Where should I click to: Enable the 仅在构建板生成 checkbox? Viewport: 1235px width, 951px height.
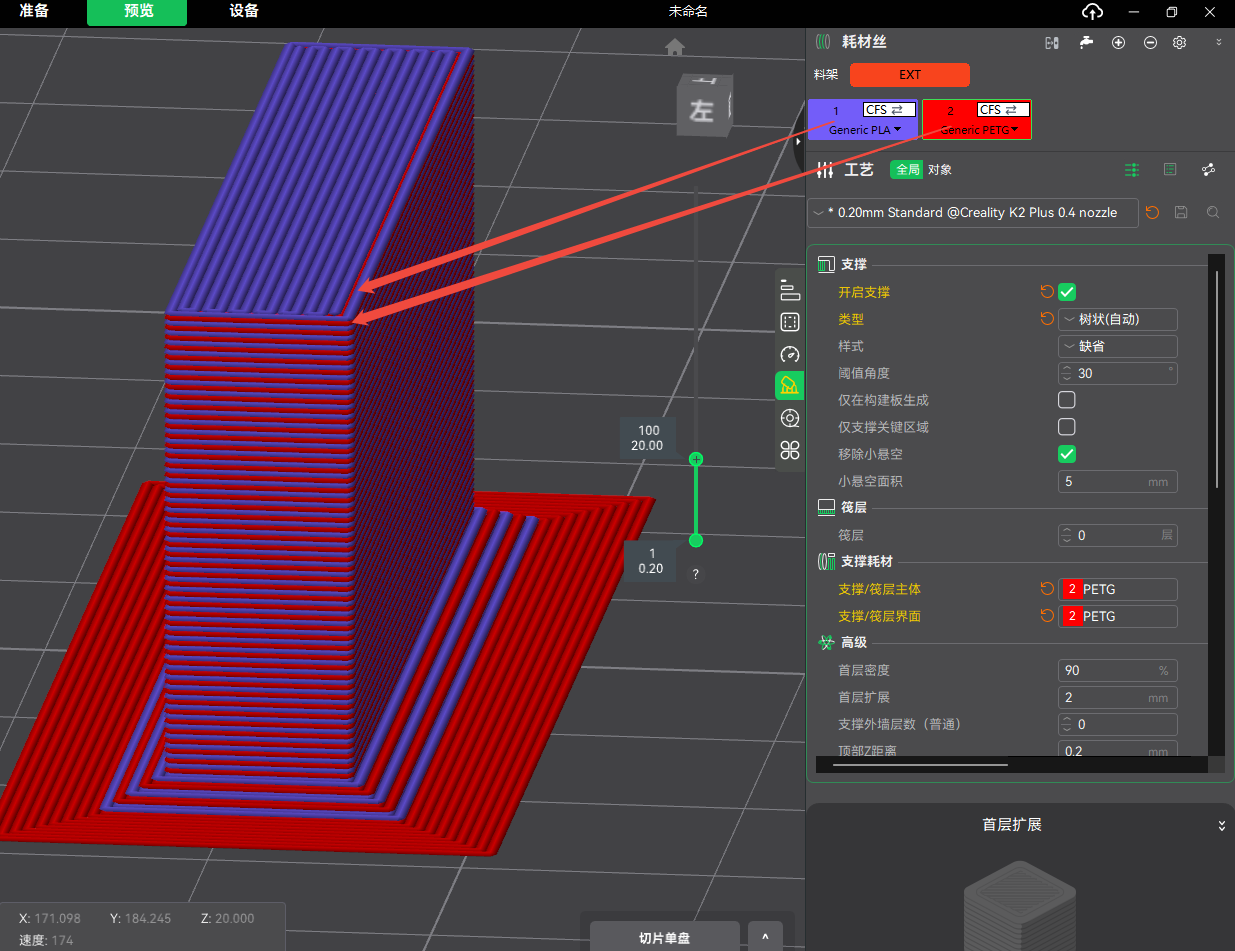click(x=1067, y=400)
